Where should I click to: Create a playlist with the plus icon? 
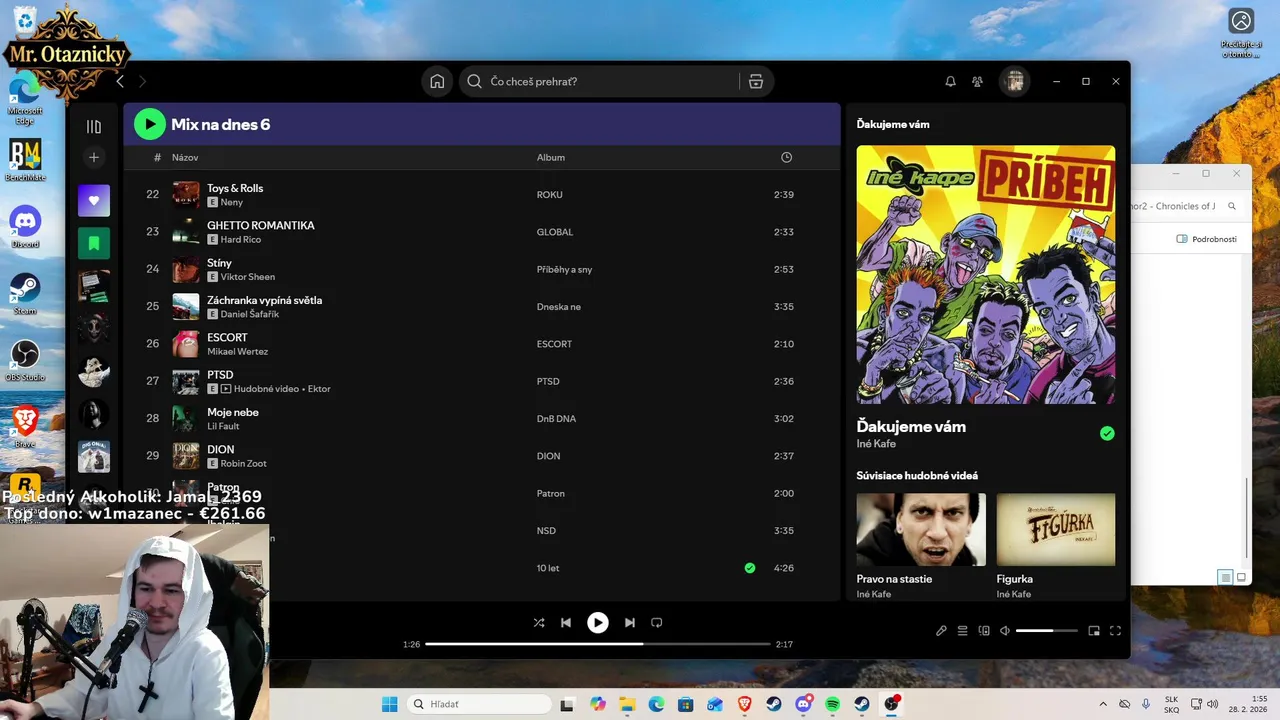pyautogui.click(x=94, y=157)
